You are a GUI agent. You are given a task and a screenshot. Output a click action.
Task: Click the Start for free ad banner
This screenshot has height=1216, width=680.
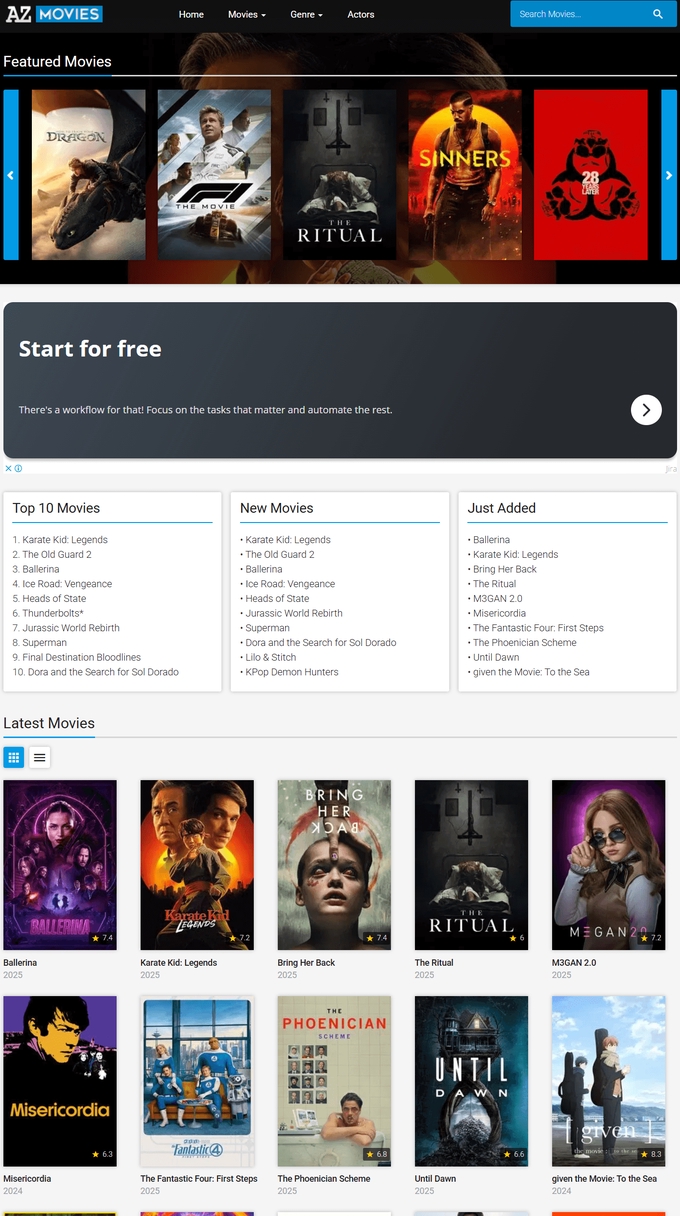point(340,380)
